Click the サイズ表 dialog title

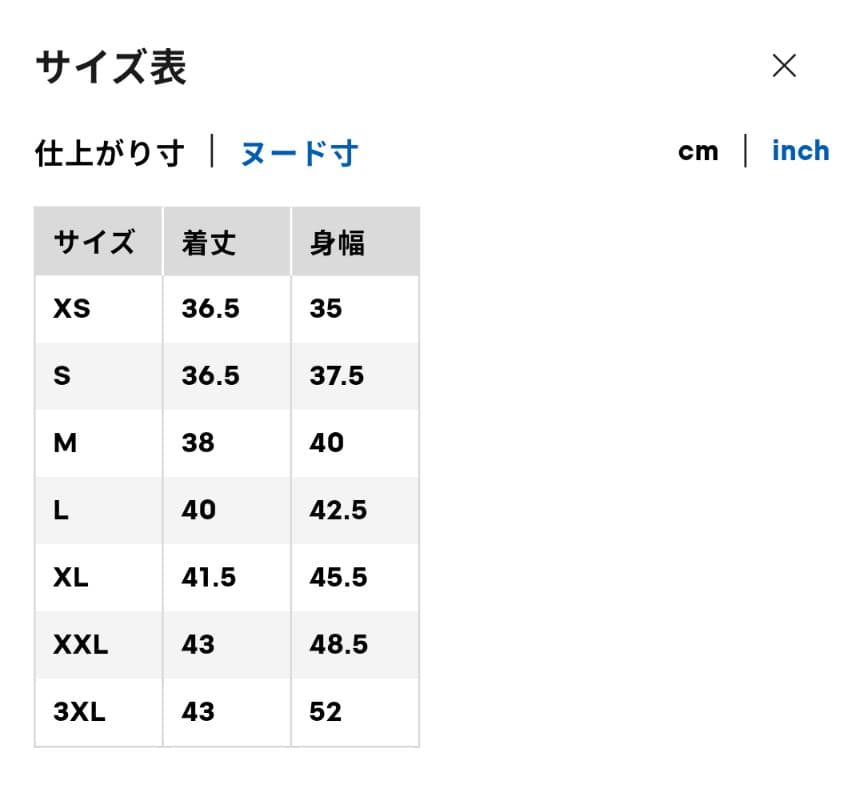coord(111,67)
